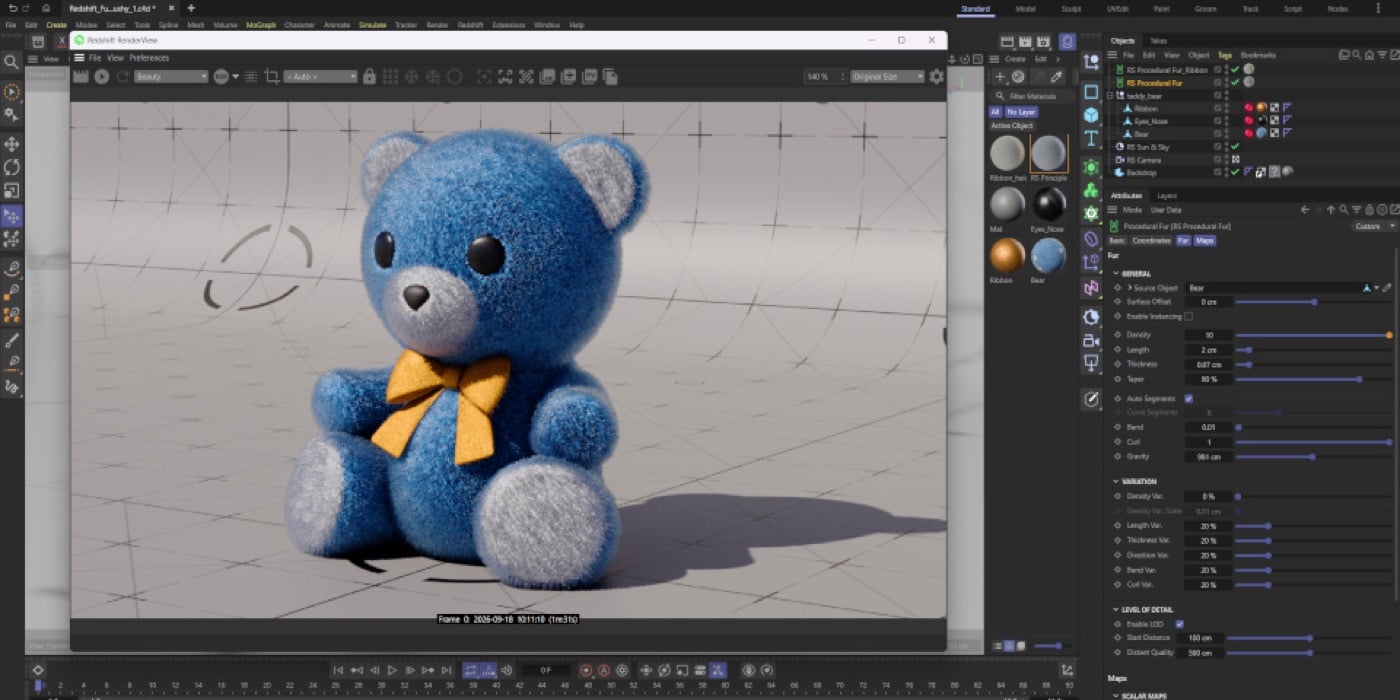Select the Rotate tool in left toolbar

tap(12, 167)
